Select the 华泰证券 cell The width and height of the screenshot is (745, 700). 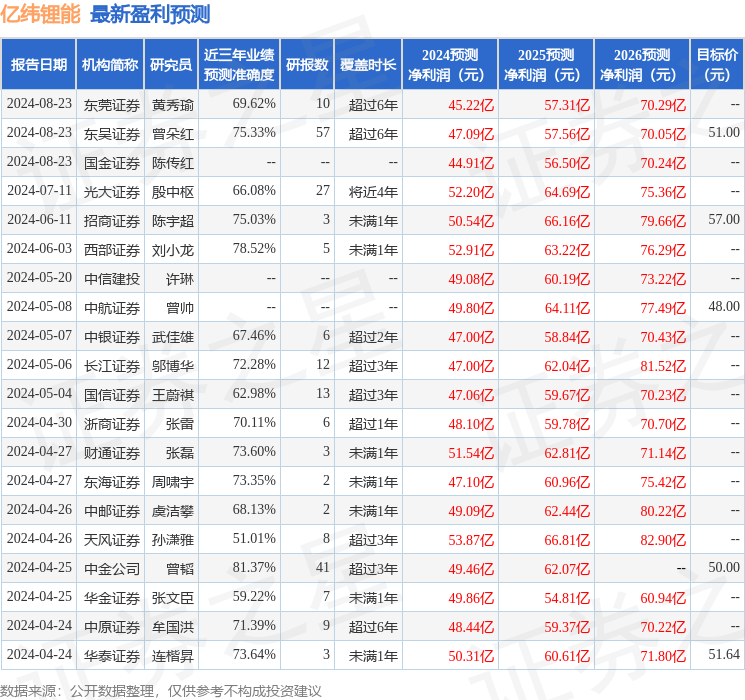click(x=112, y=656)
